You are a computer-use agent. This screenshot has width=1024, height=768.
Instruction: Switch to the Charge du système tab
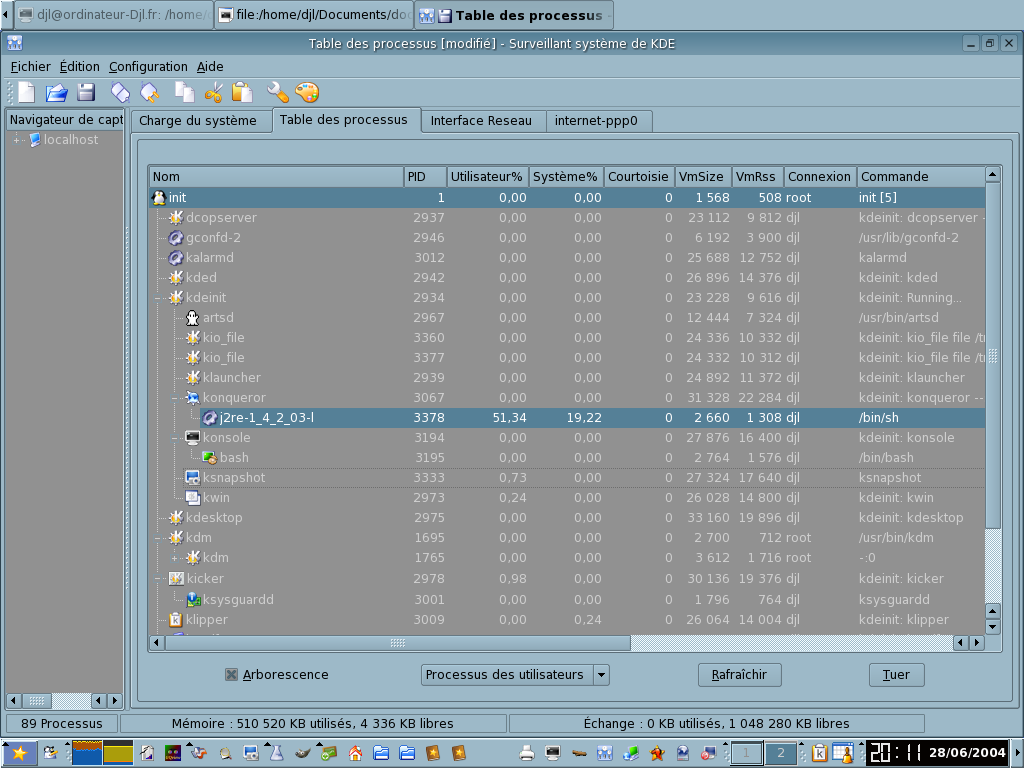[198, 121]
